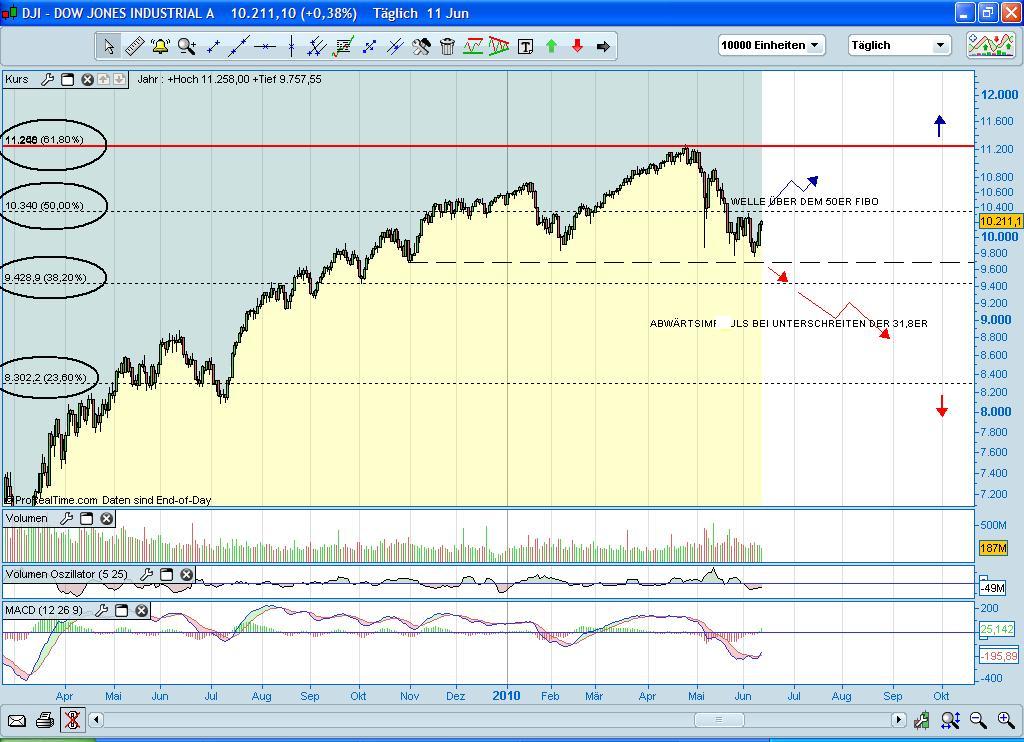Open Volumen Oszillator wrench settings
This screenshot has height=742, width=1024.
tap(147, 574)
